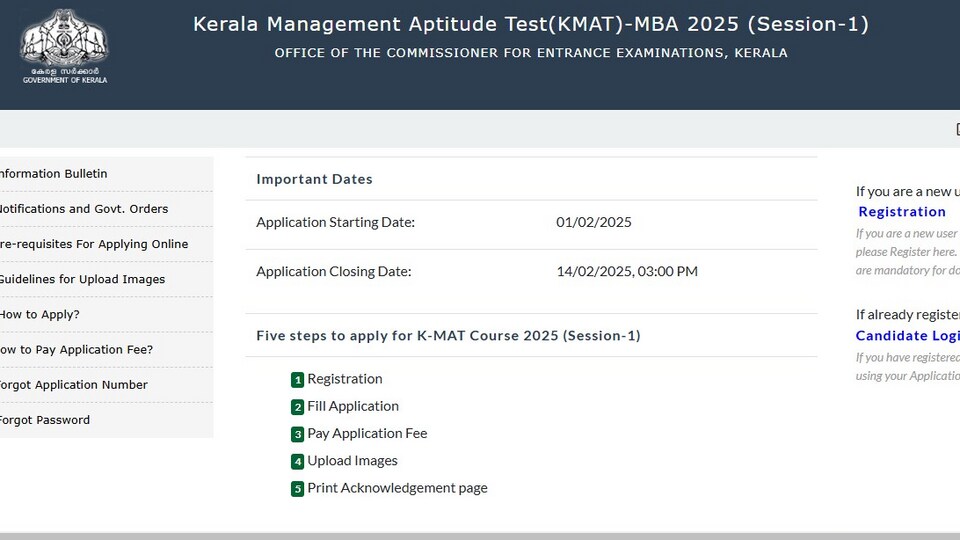Click the Application Starting Date label
960x540 pixels.
click(336, 222)
